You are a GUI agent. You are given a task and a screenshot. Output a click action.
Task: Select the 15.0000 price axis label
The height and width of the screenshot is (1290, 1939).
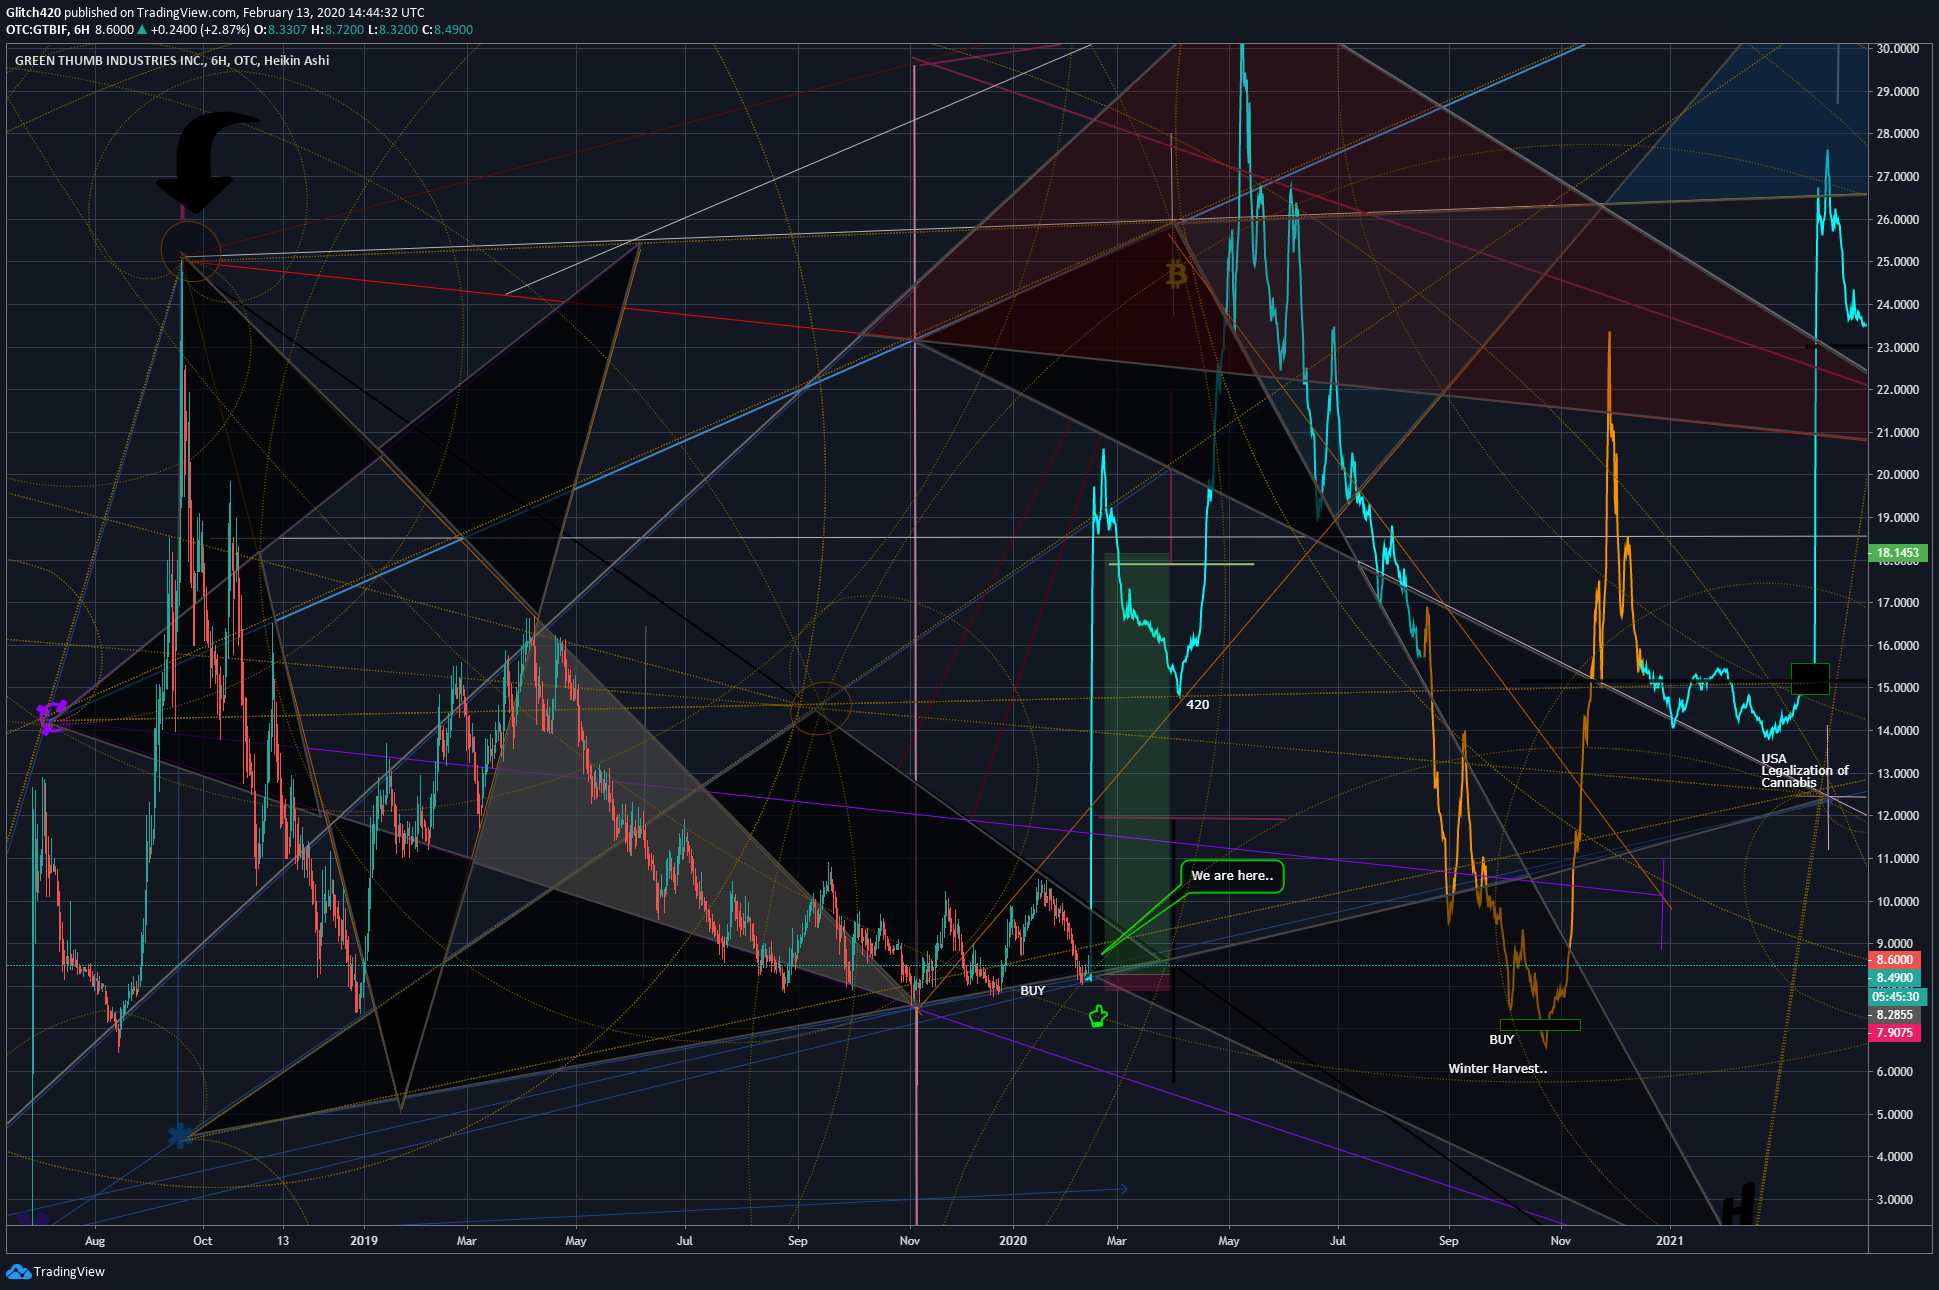pyautogui.click(x=1897, y=688)
